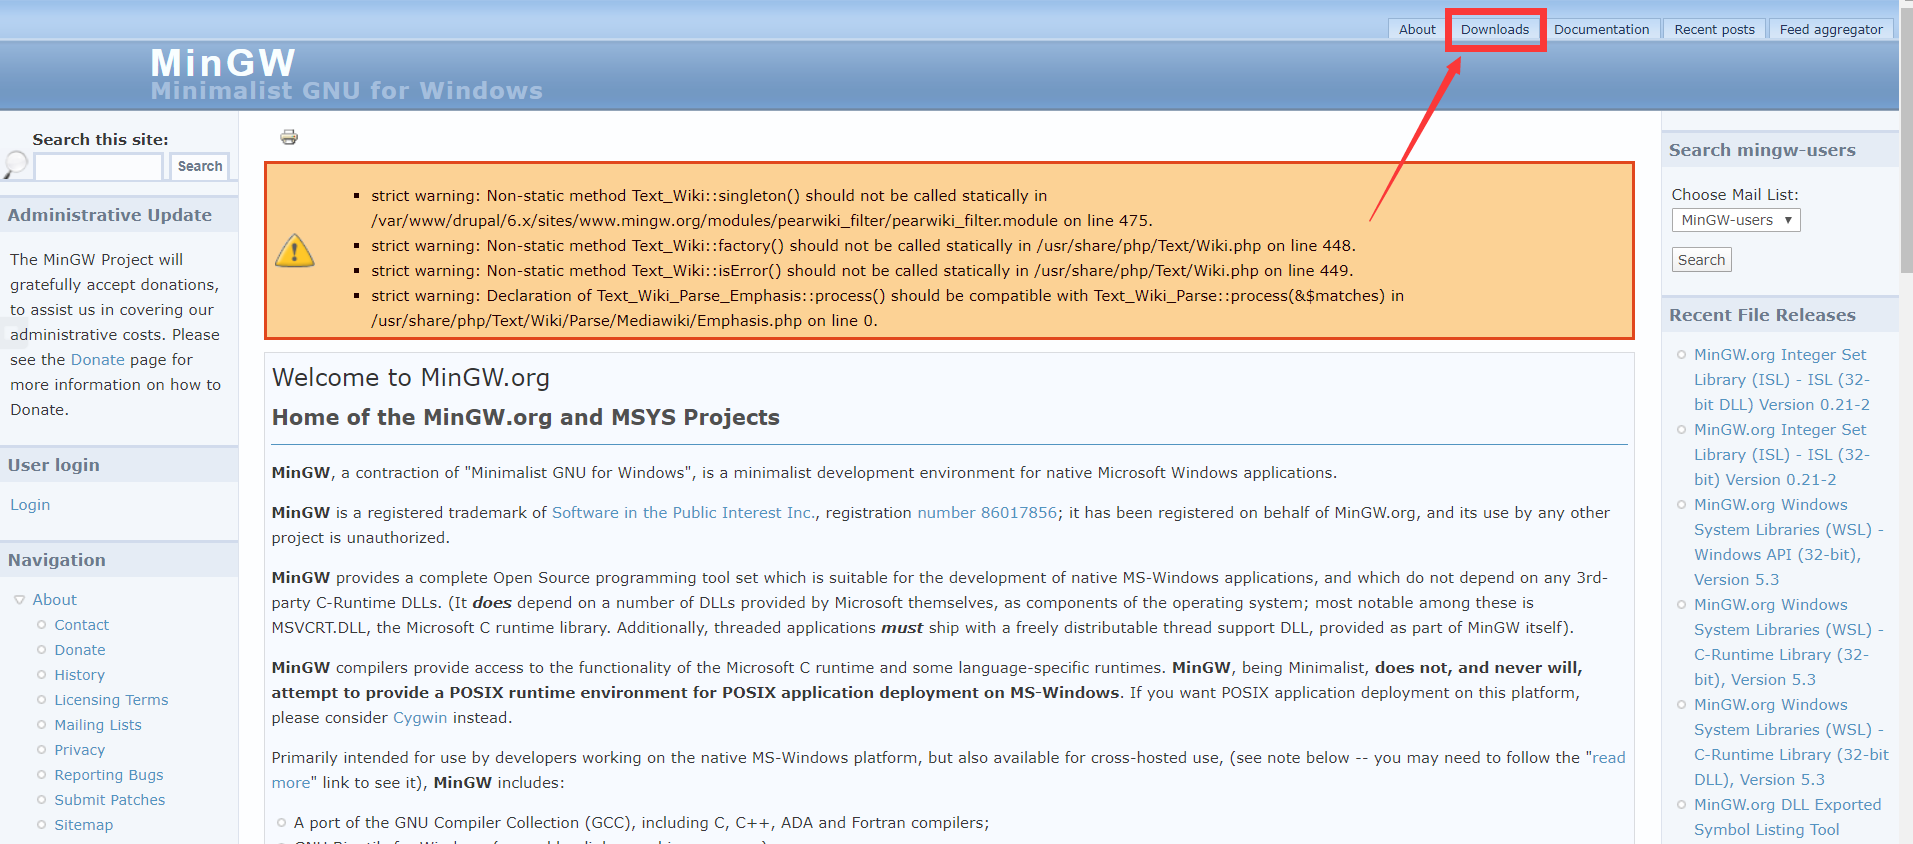Screen dimensions: 1913x844
Task: Click the MinGW site title logo
Action: (x=223, y=63)
